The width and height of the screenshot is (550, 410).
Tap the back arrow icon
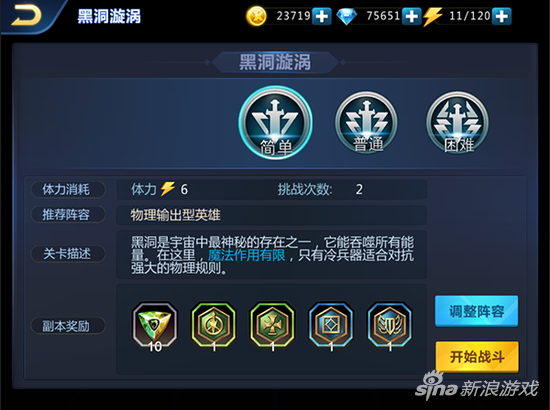coord(26,16)
